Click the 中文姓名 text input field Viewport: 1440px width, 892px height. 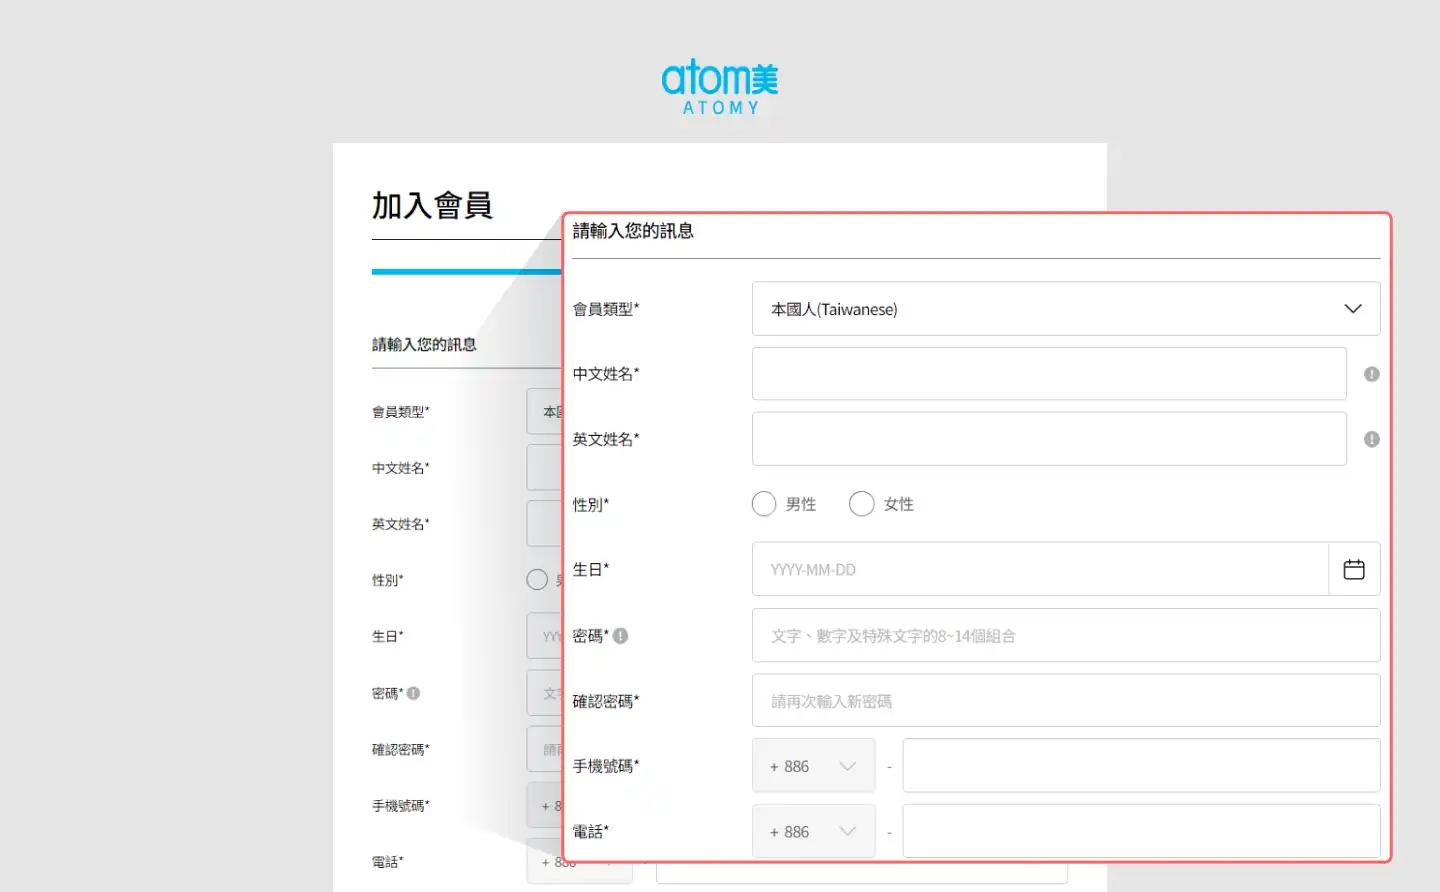click(1048, 374)
